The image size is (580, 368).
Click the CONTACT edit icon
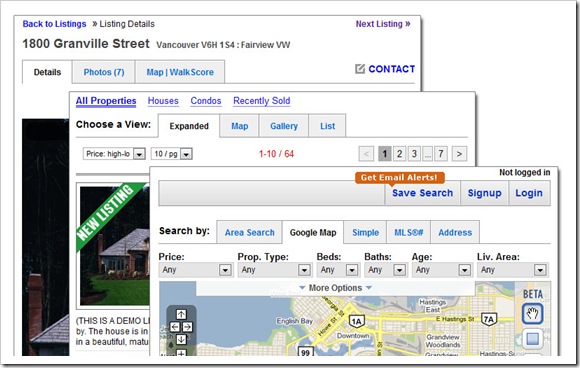click(360, 68)
